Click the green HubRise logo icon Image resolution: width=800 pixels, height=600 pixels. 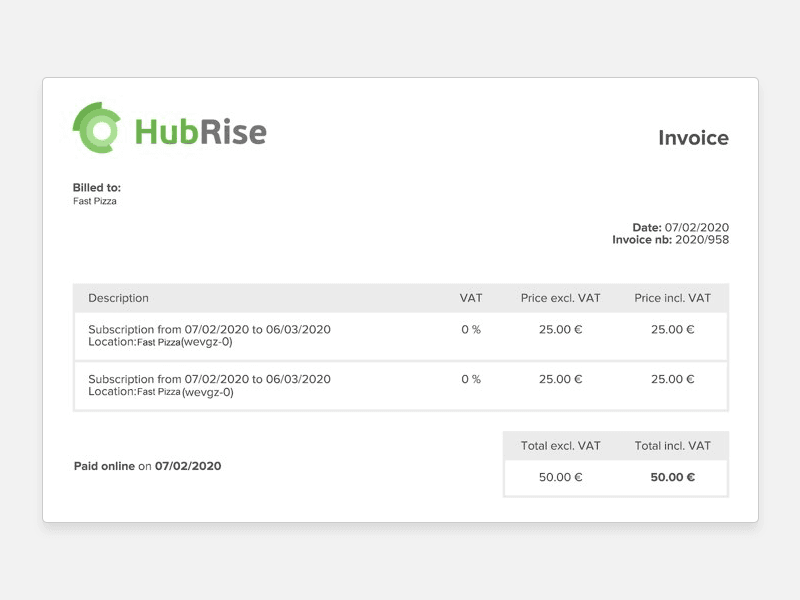tap(98, 129)
